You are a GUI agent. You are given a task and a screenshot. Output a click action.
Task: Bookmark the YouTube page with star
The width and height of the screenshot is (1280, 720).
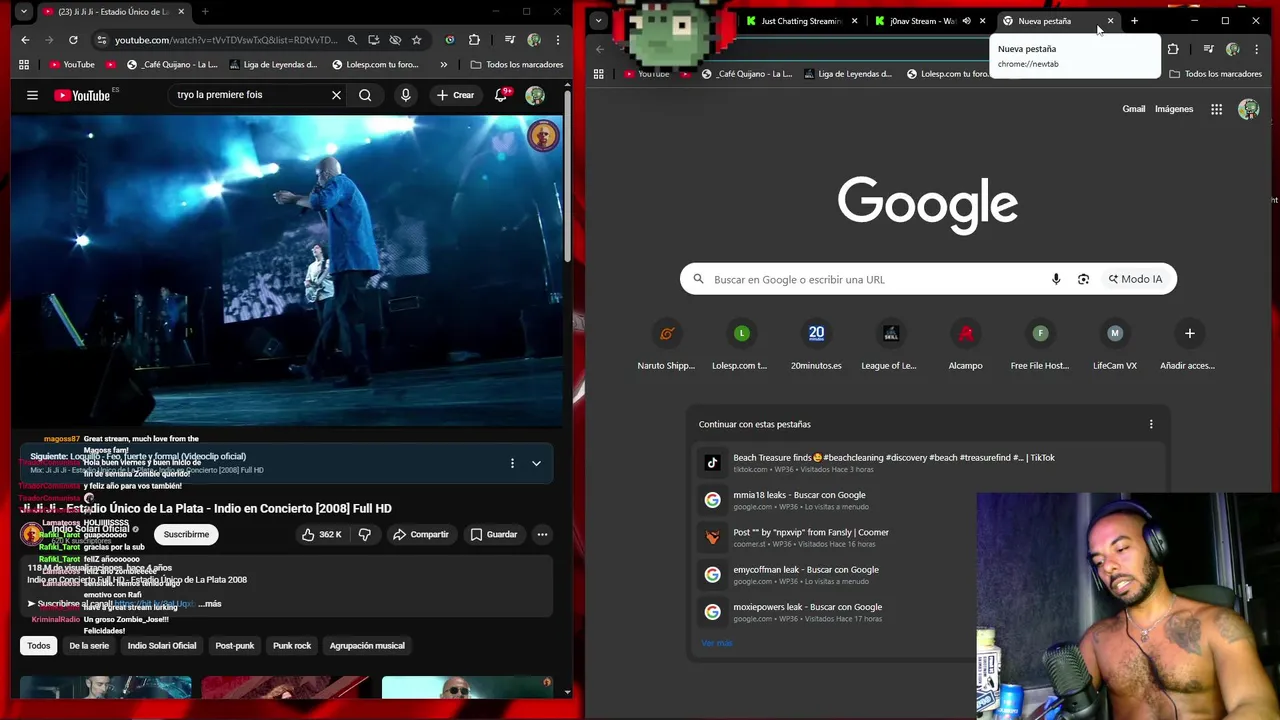[416, 40]
